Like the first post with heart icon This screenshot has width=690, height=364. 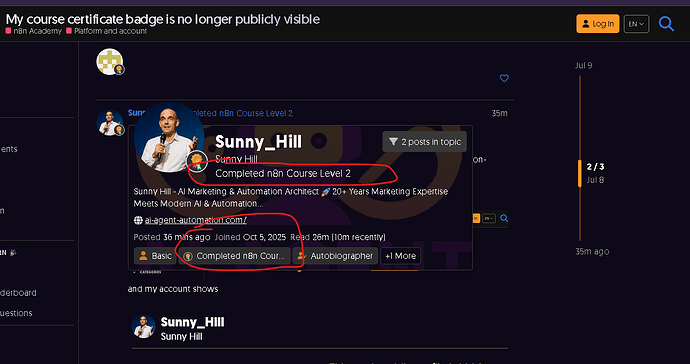pyautogui.click(x=504, y=78)
